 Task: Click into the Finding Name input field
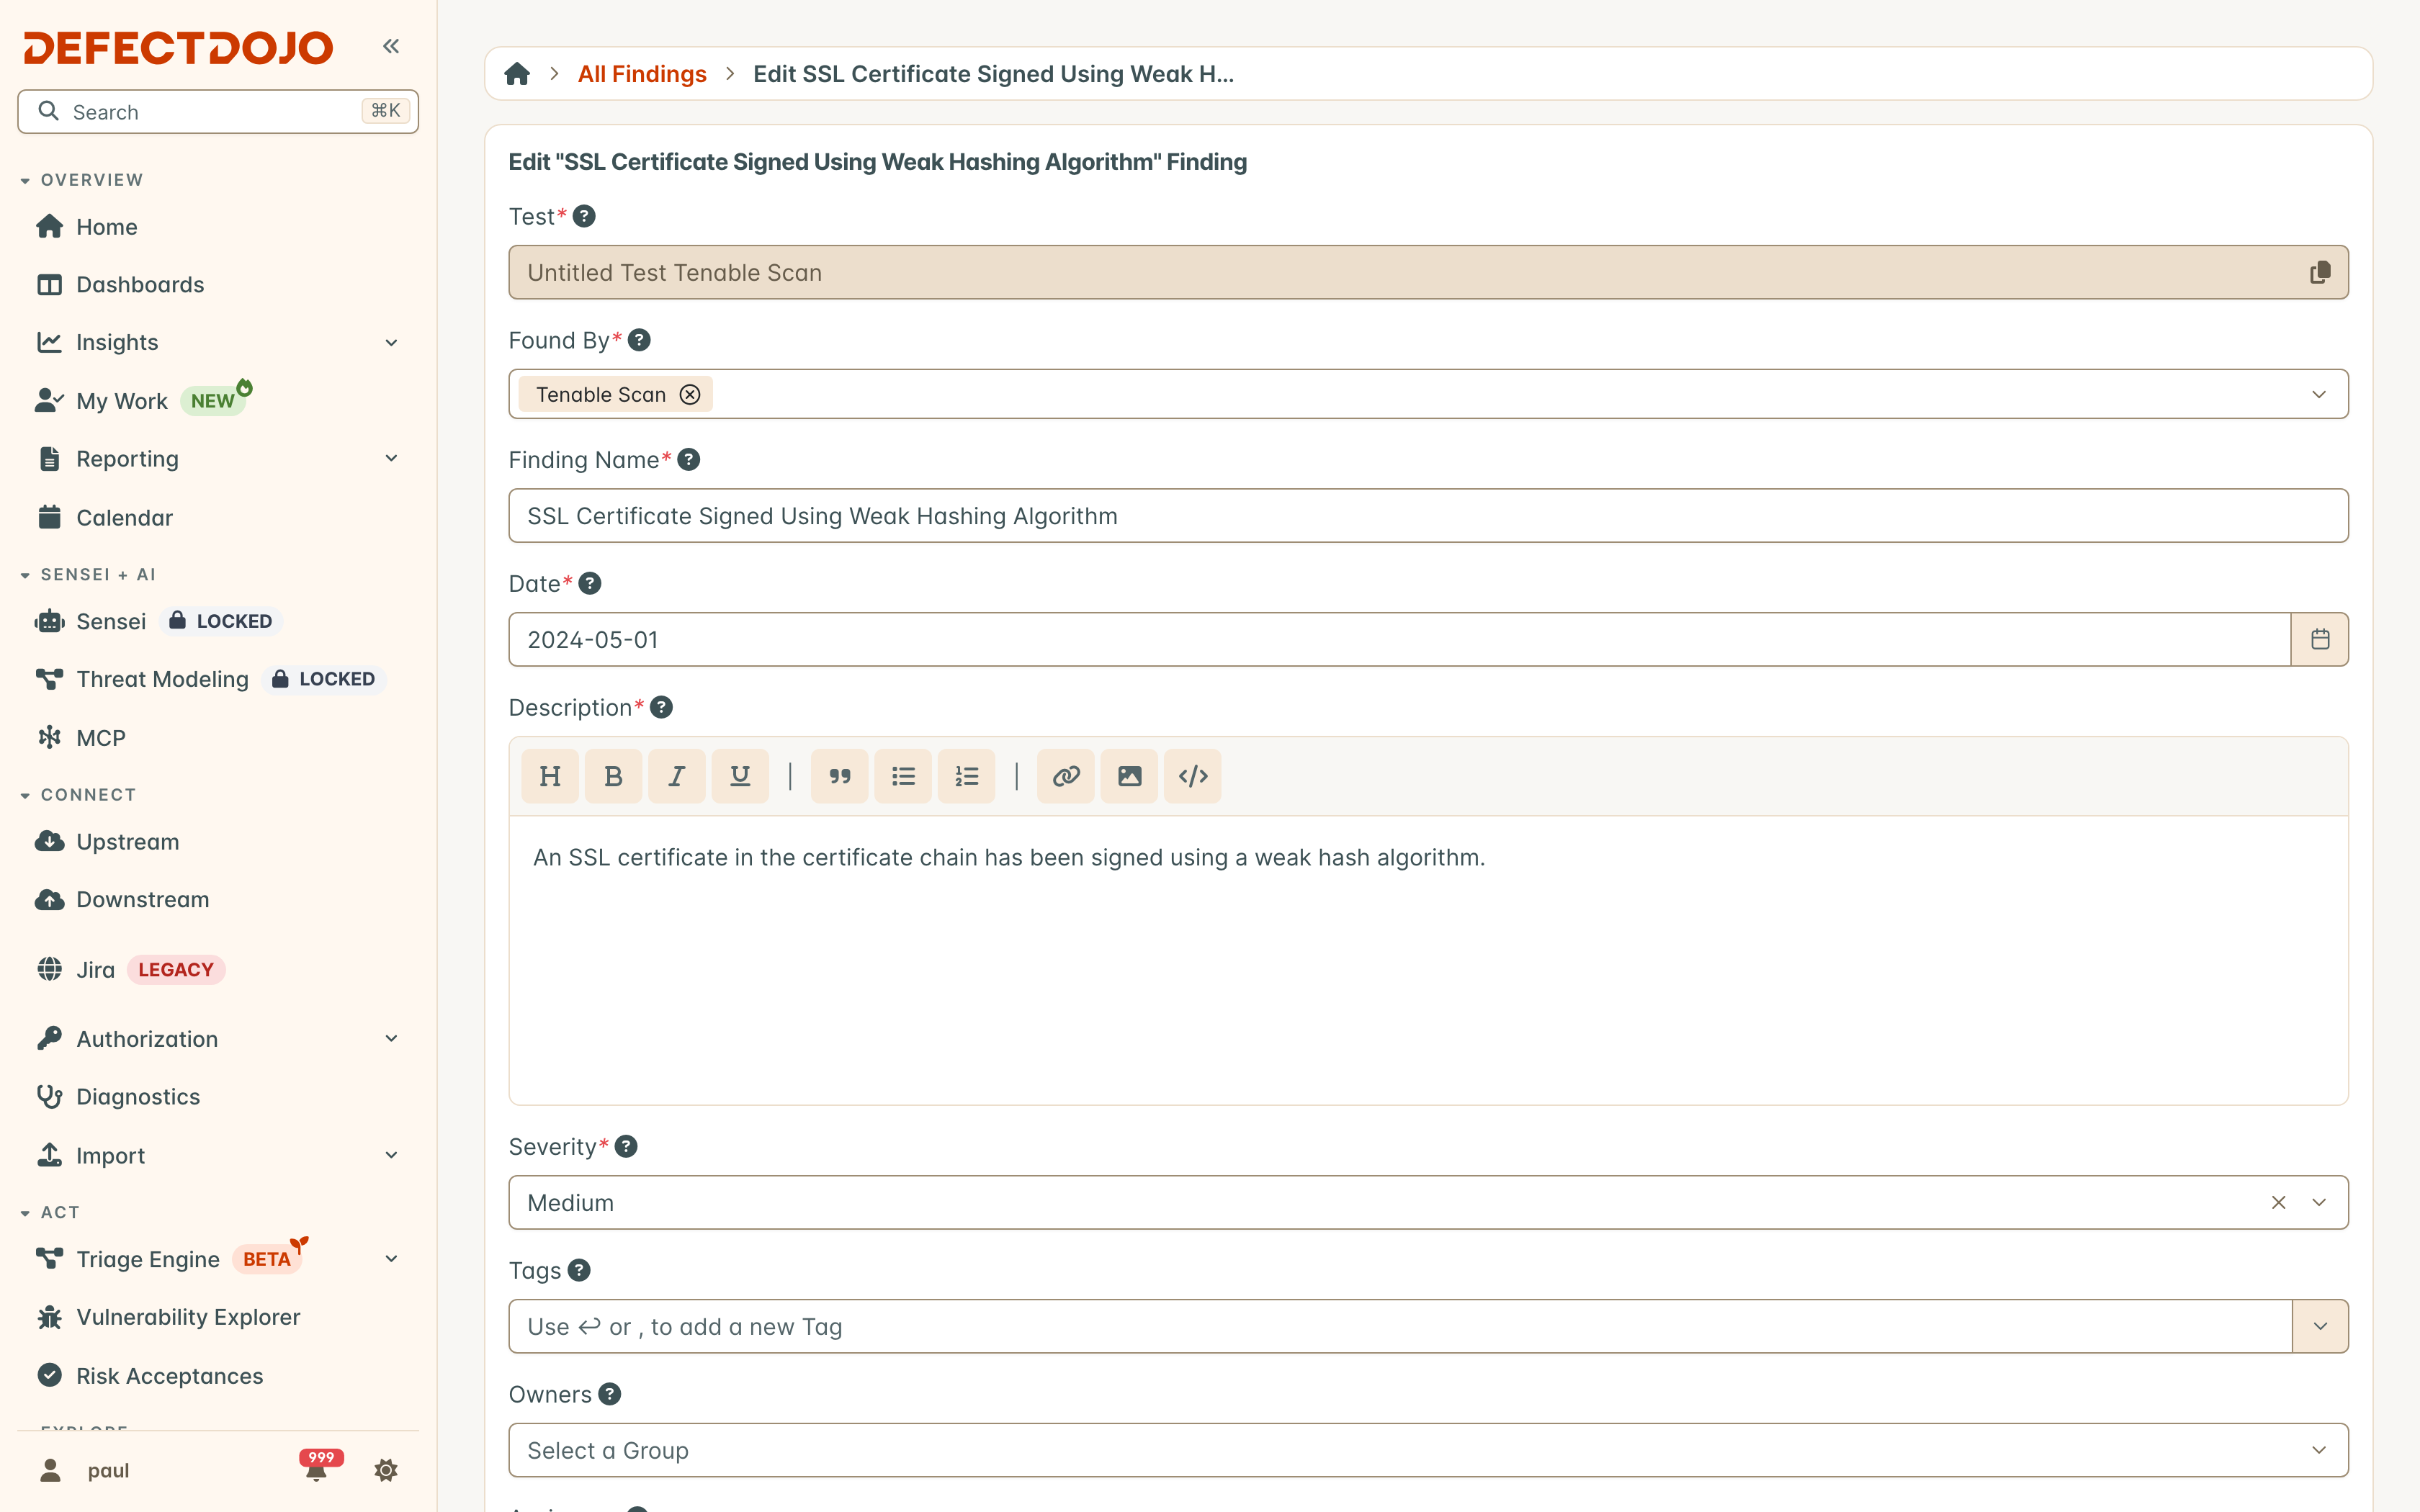tap(1428, 516)
